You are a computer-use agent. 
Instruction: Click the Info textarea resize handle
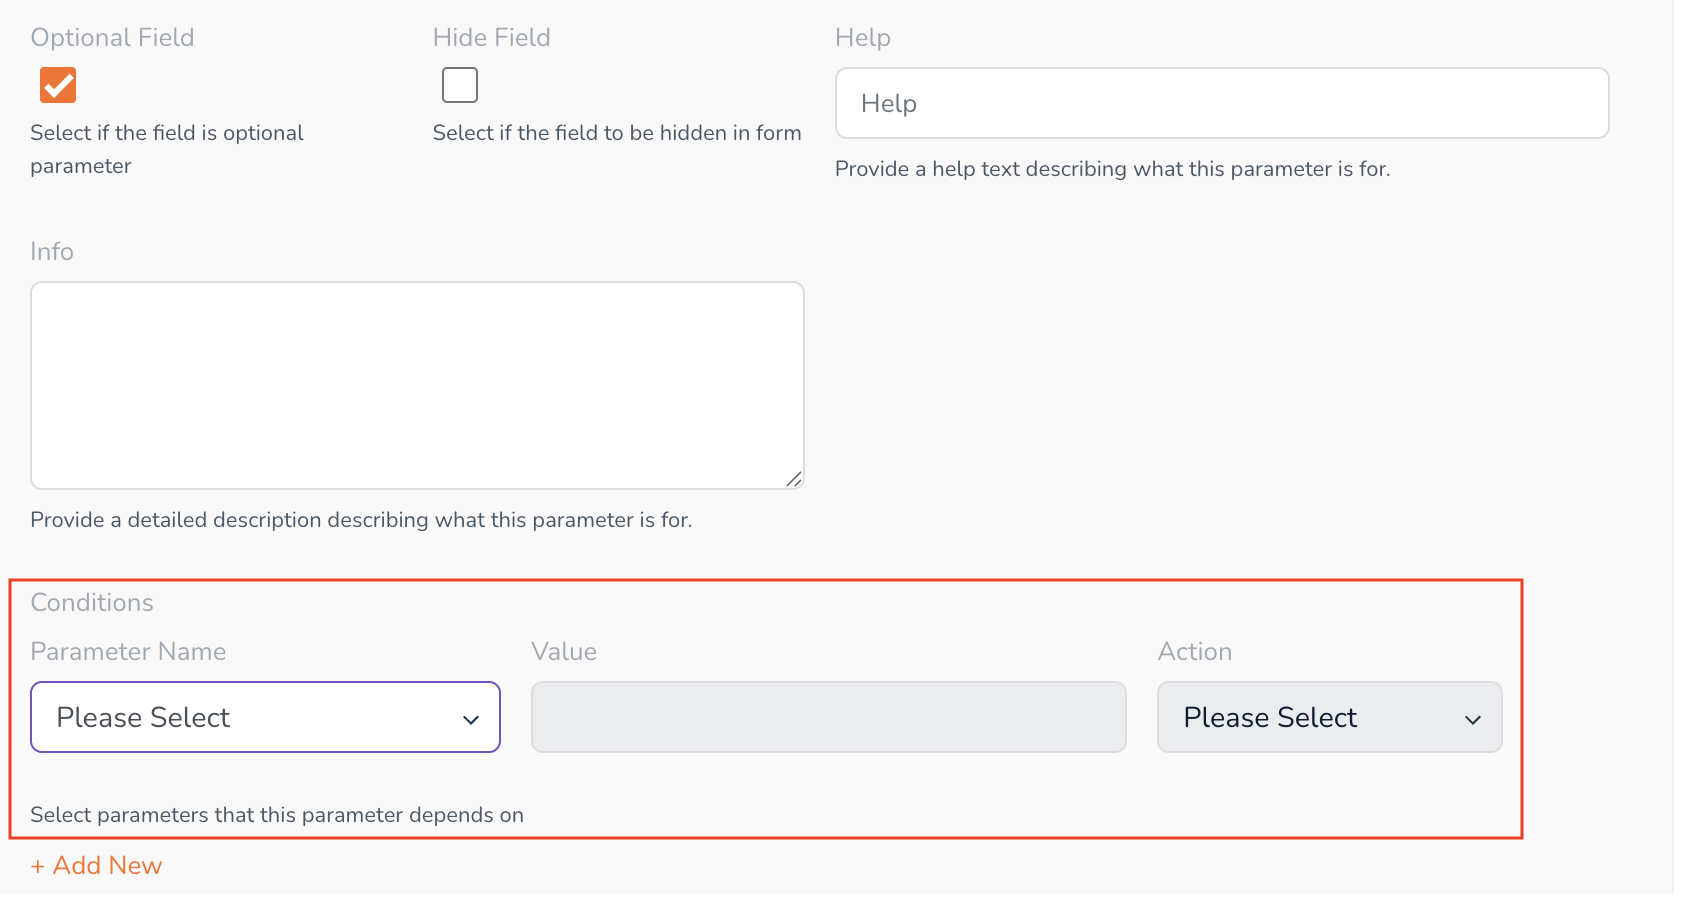click(794, 479)
